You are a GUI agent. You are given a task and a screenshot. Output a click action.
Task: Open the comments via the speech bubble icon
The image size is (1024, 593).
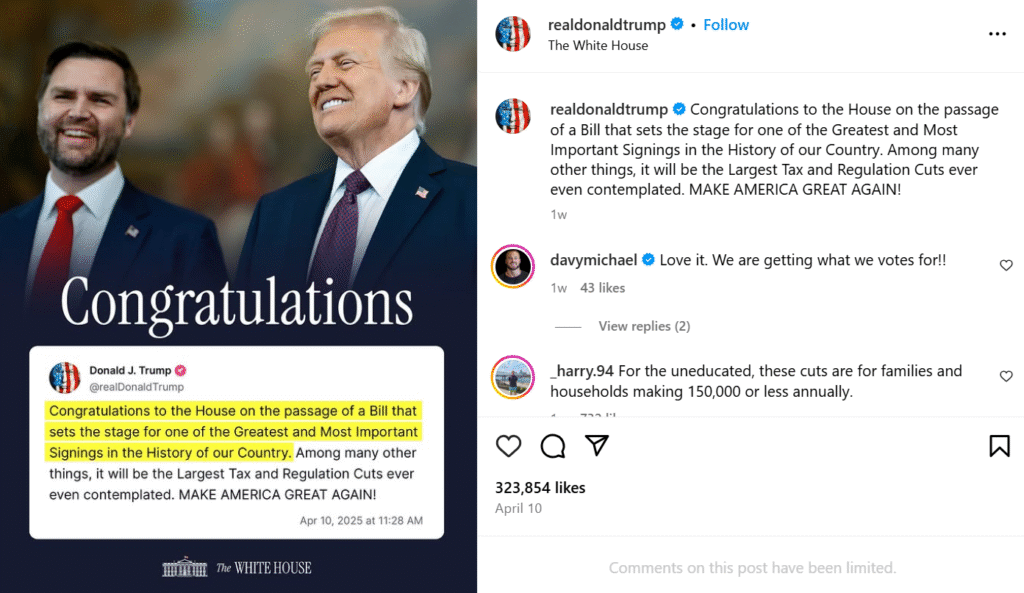point(553,446)
